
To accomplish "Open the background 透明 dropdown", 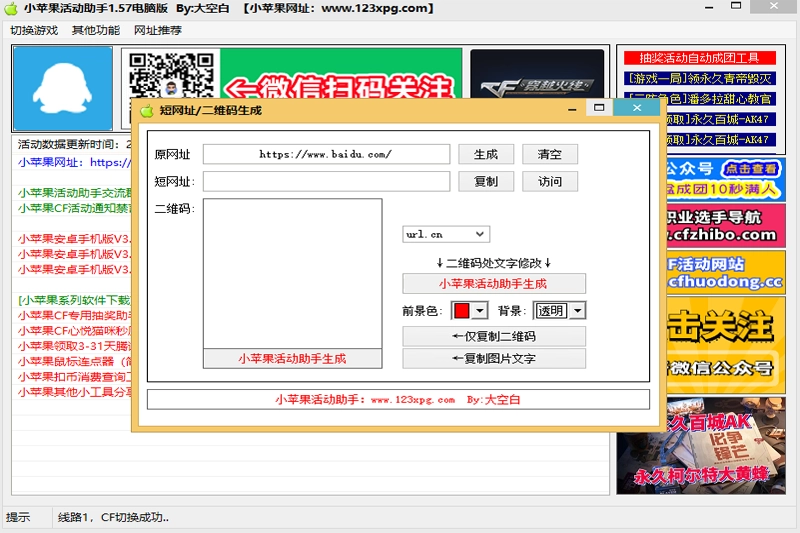I will [x=577, y=311].
